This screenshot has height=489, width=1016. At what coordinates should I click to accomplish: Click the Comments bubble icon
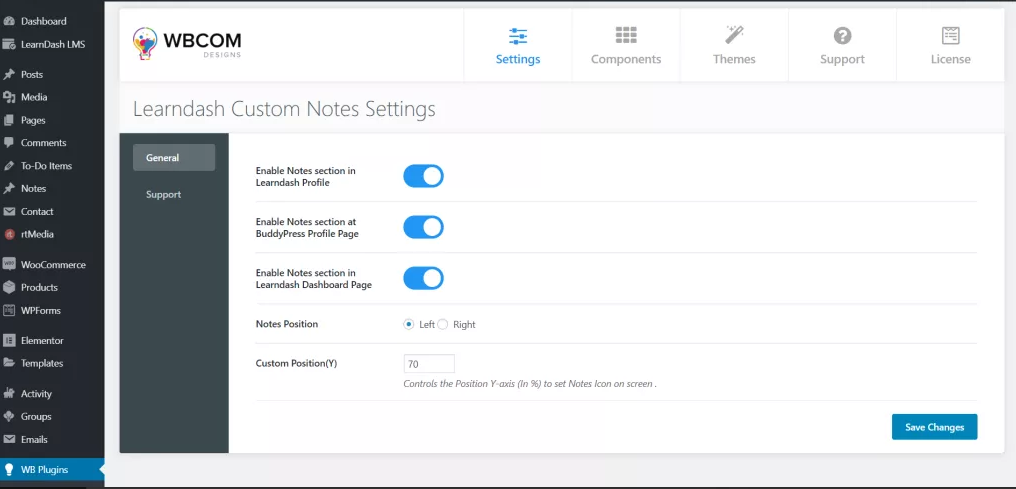(9, 142)
